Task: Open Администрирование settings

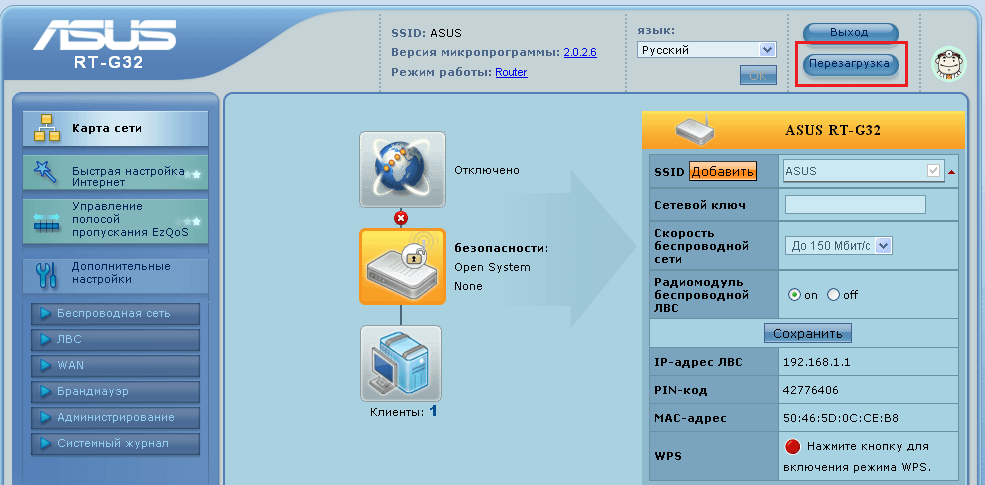Action: (115, 417)
